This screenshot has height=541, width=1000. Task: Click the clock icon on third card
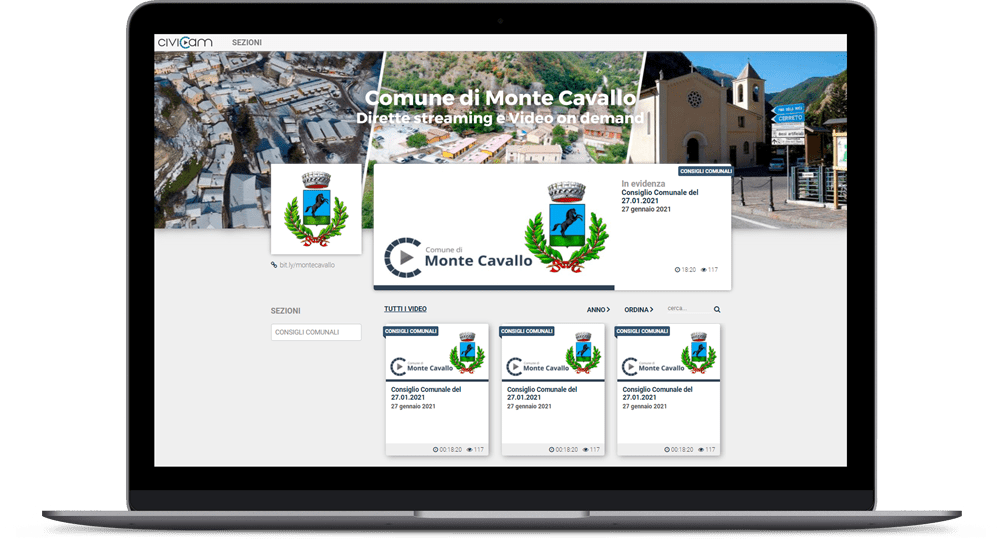(667, 450)
